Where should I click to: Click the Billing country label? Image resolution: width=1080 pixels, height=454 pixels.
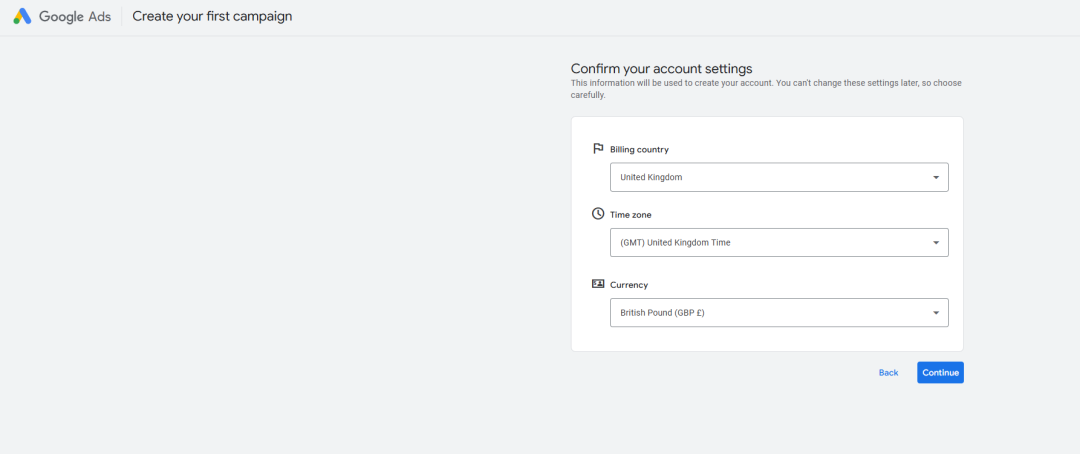point(639,149)
